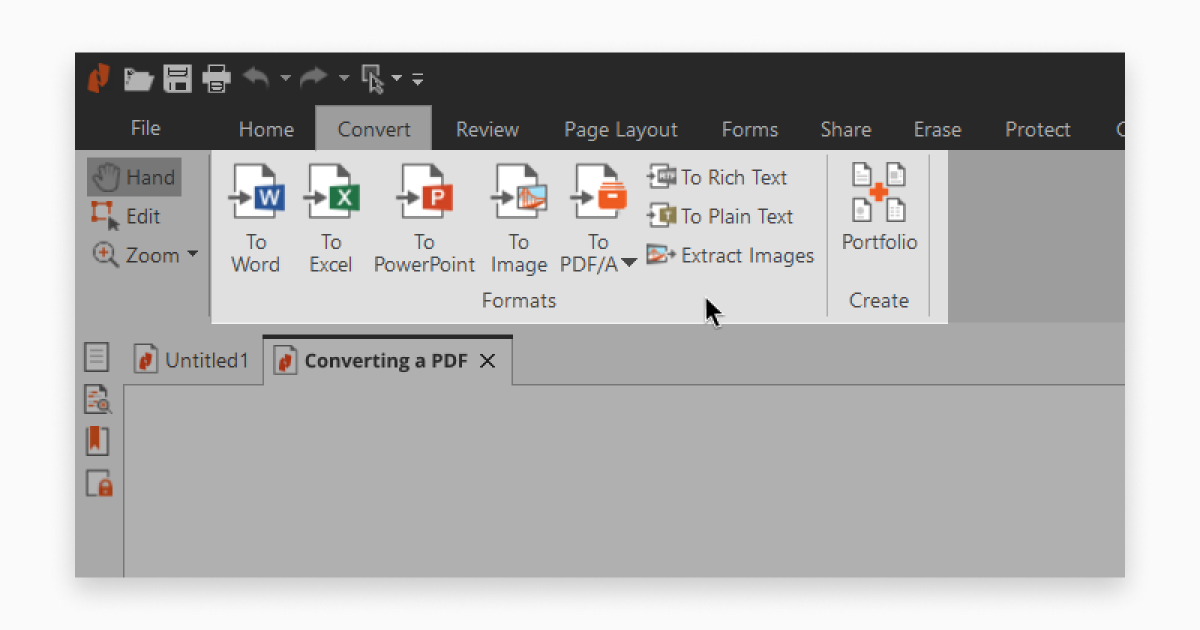This screenshot has width=1200, height=630.
Task: Create a PDF Portfolio
Action: (x=878, y=210)
